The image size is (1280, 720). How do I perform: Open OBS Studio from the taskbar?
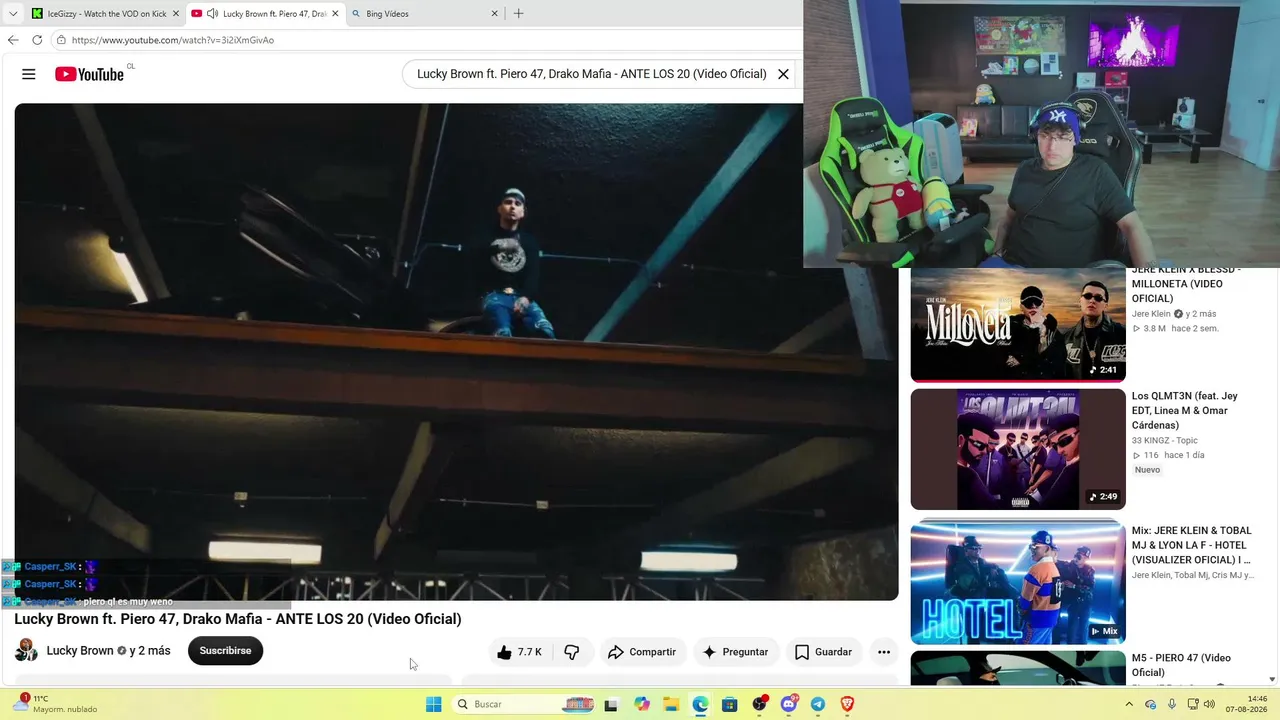point(760,704)
